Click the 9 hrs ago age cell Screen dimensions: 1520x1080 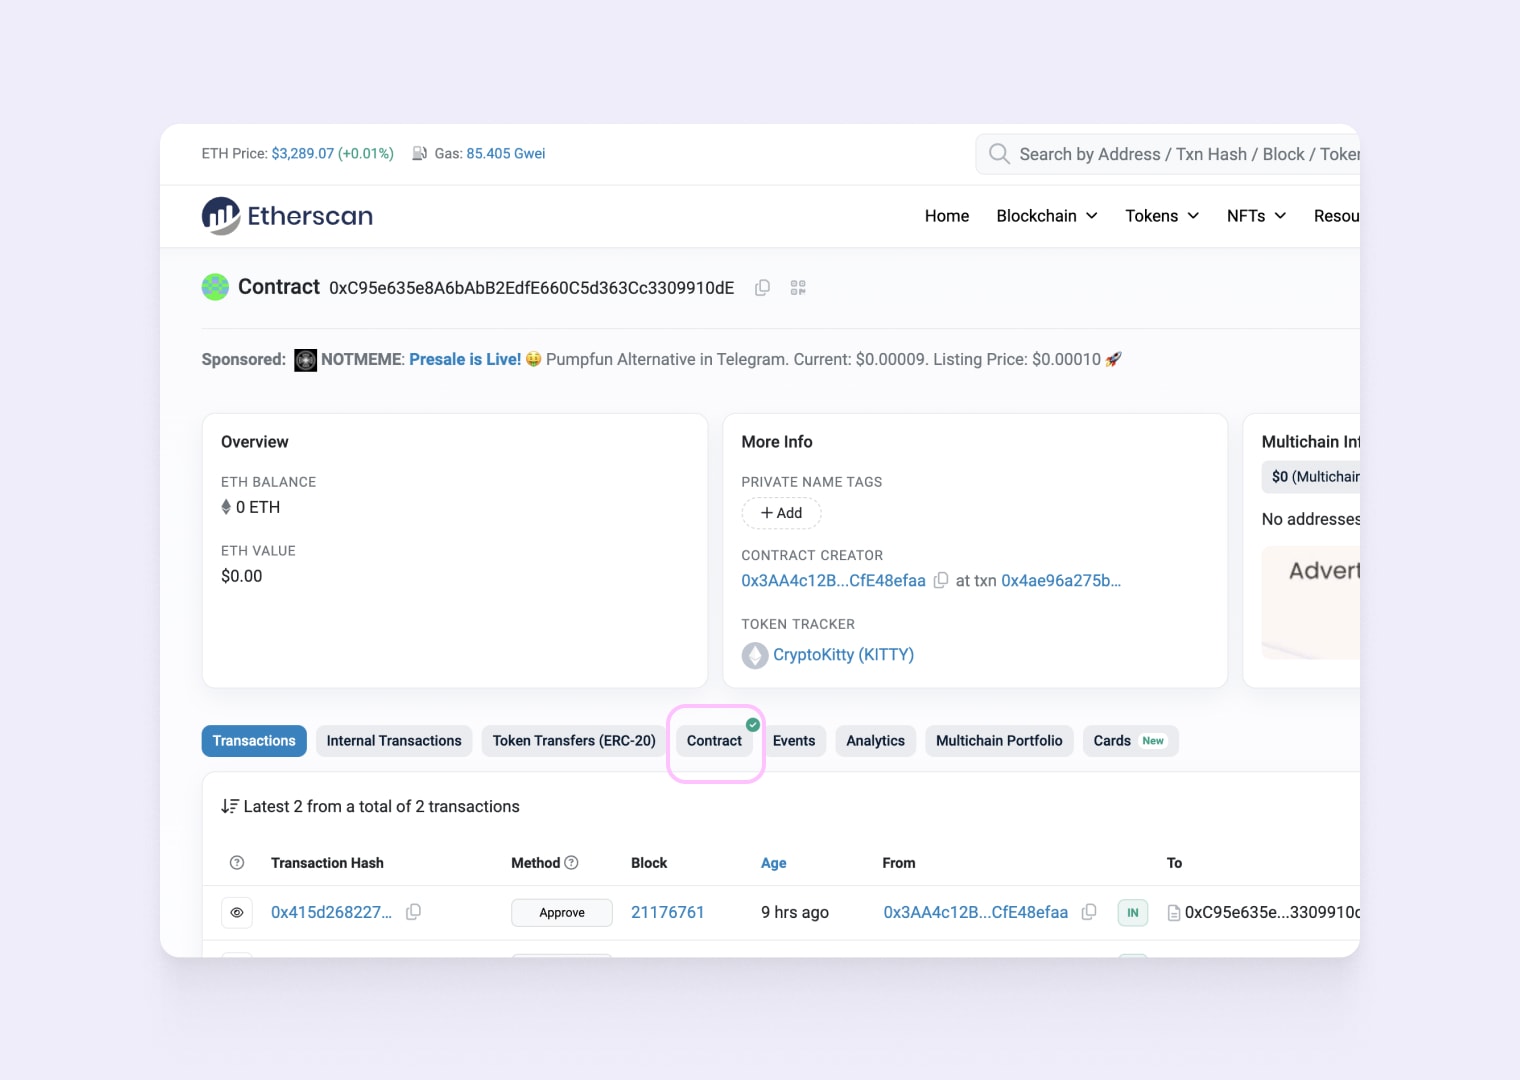click(x=795, y=912)
